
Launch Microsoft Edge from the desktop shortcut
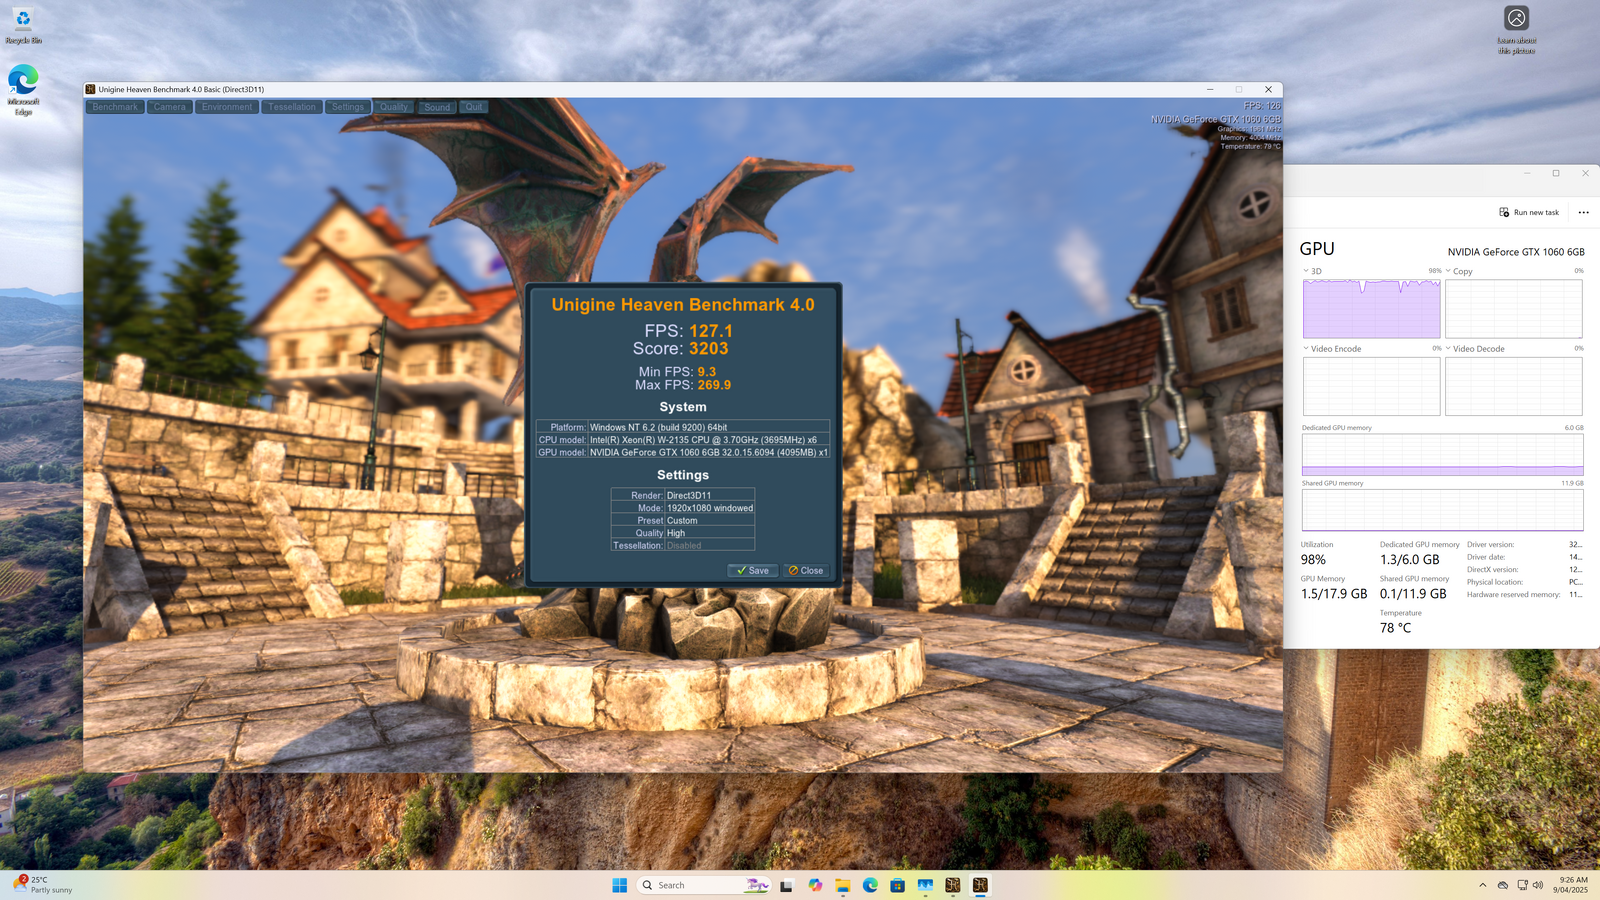[x=23, y=90]
